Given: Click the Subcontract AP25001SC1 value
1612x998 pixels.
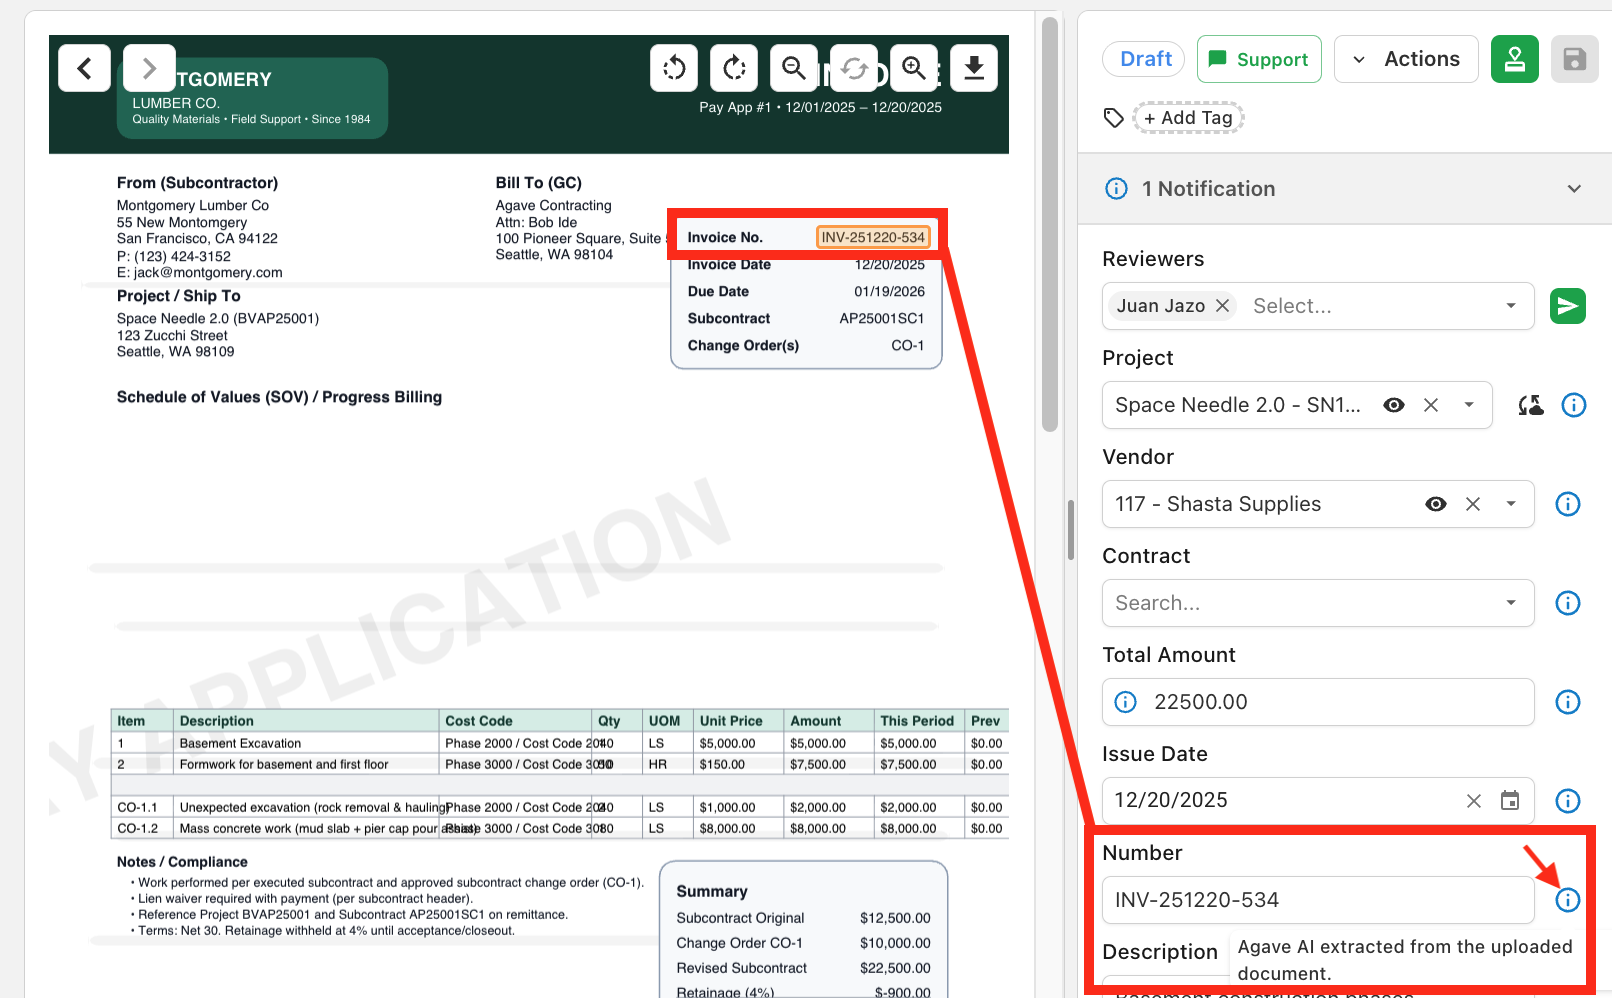Looking at the screenshot, I should (x=882, y=319).
